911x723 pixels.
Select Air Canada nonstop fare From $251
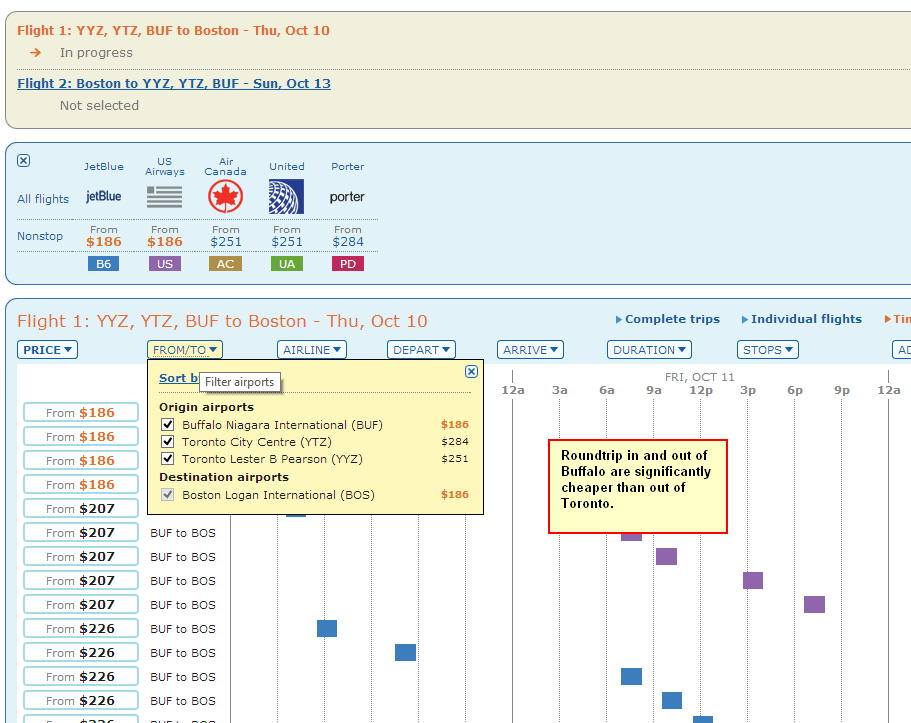[x=225, y=237]
